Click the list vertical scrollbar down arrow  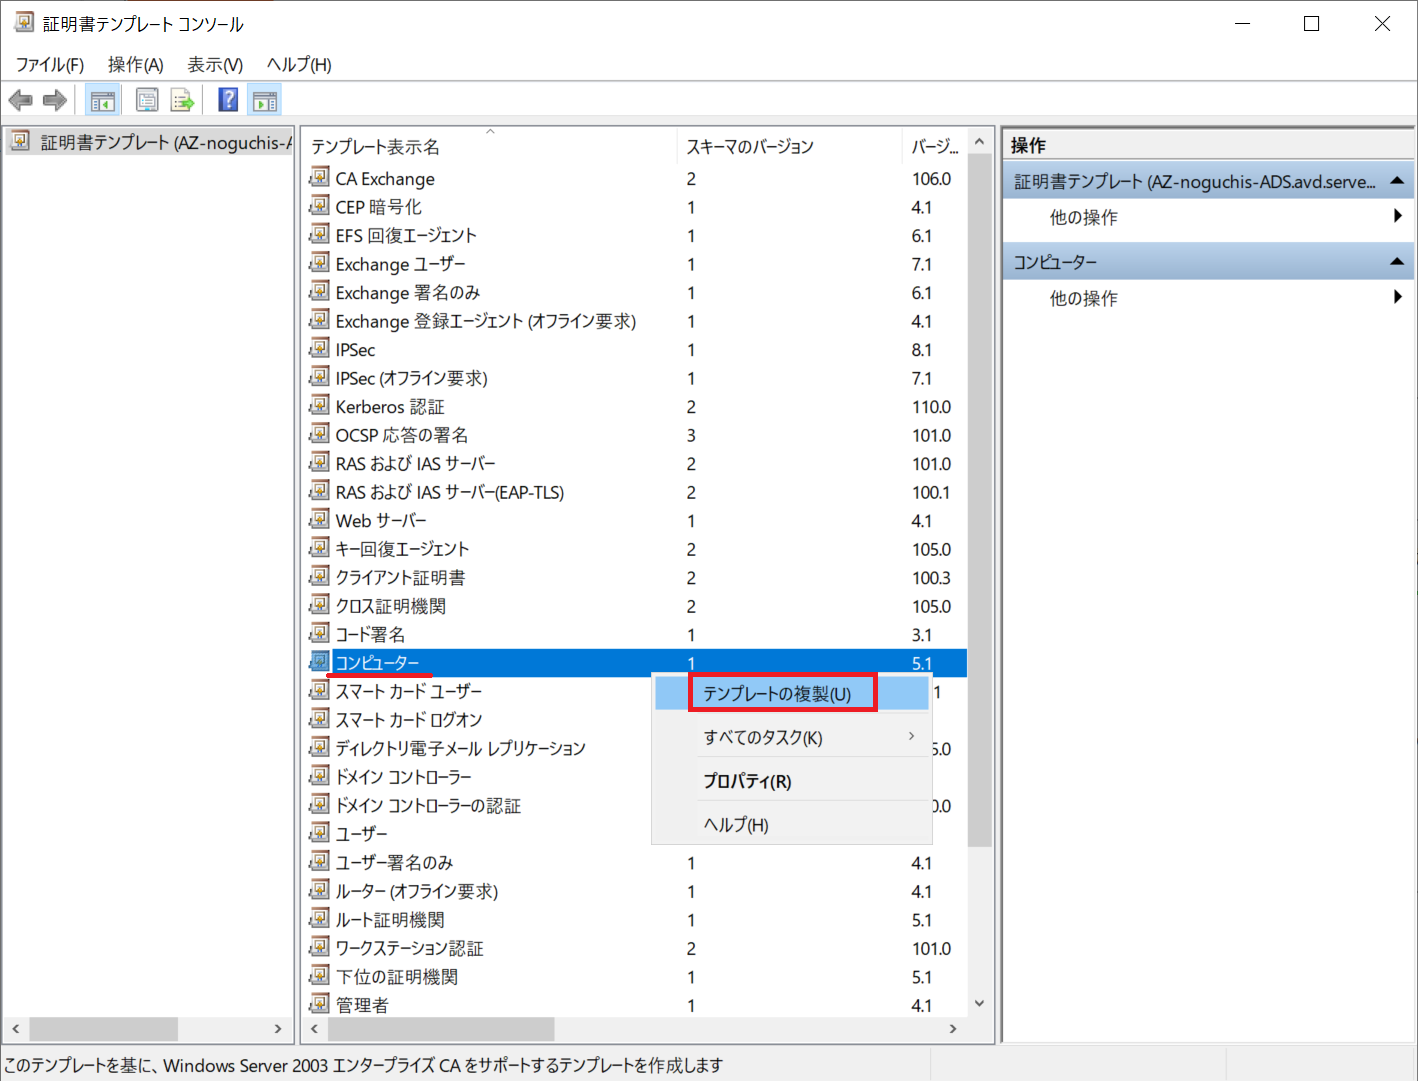tap(980, 1003)
